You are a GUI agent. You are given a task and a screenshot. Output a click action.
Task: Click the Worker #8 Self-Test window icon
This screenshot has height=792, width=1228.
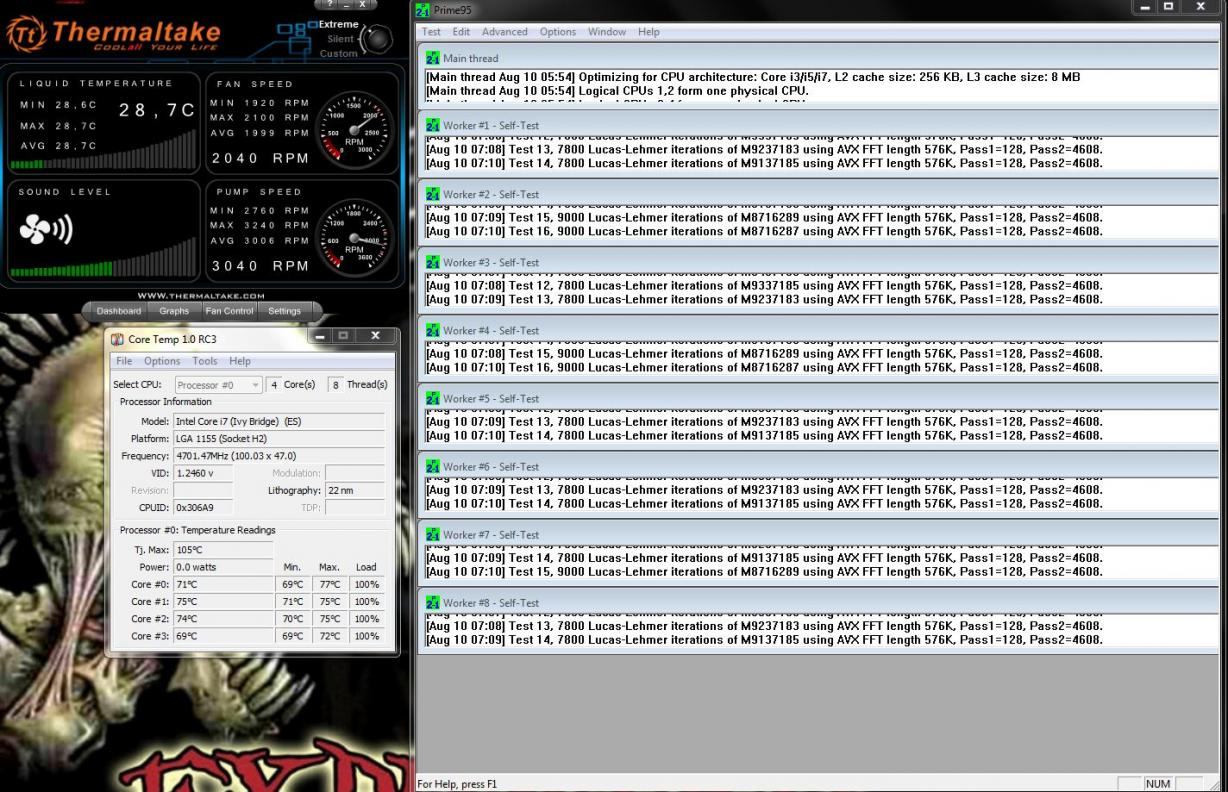432,603
